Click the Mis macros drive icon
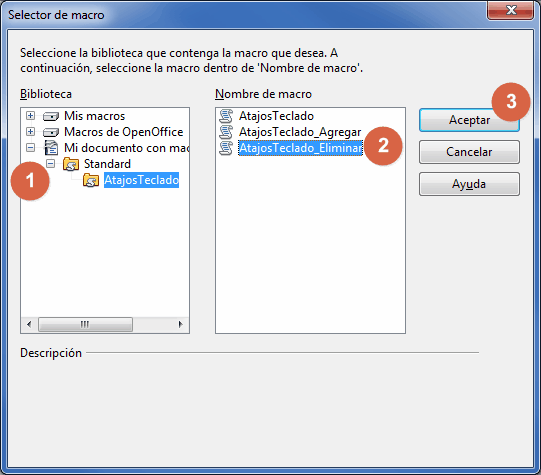The height and width of the screenshot is (475, 541). click(x=51, y=116)
